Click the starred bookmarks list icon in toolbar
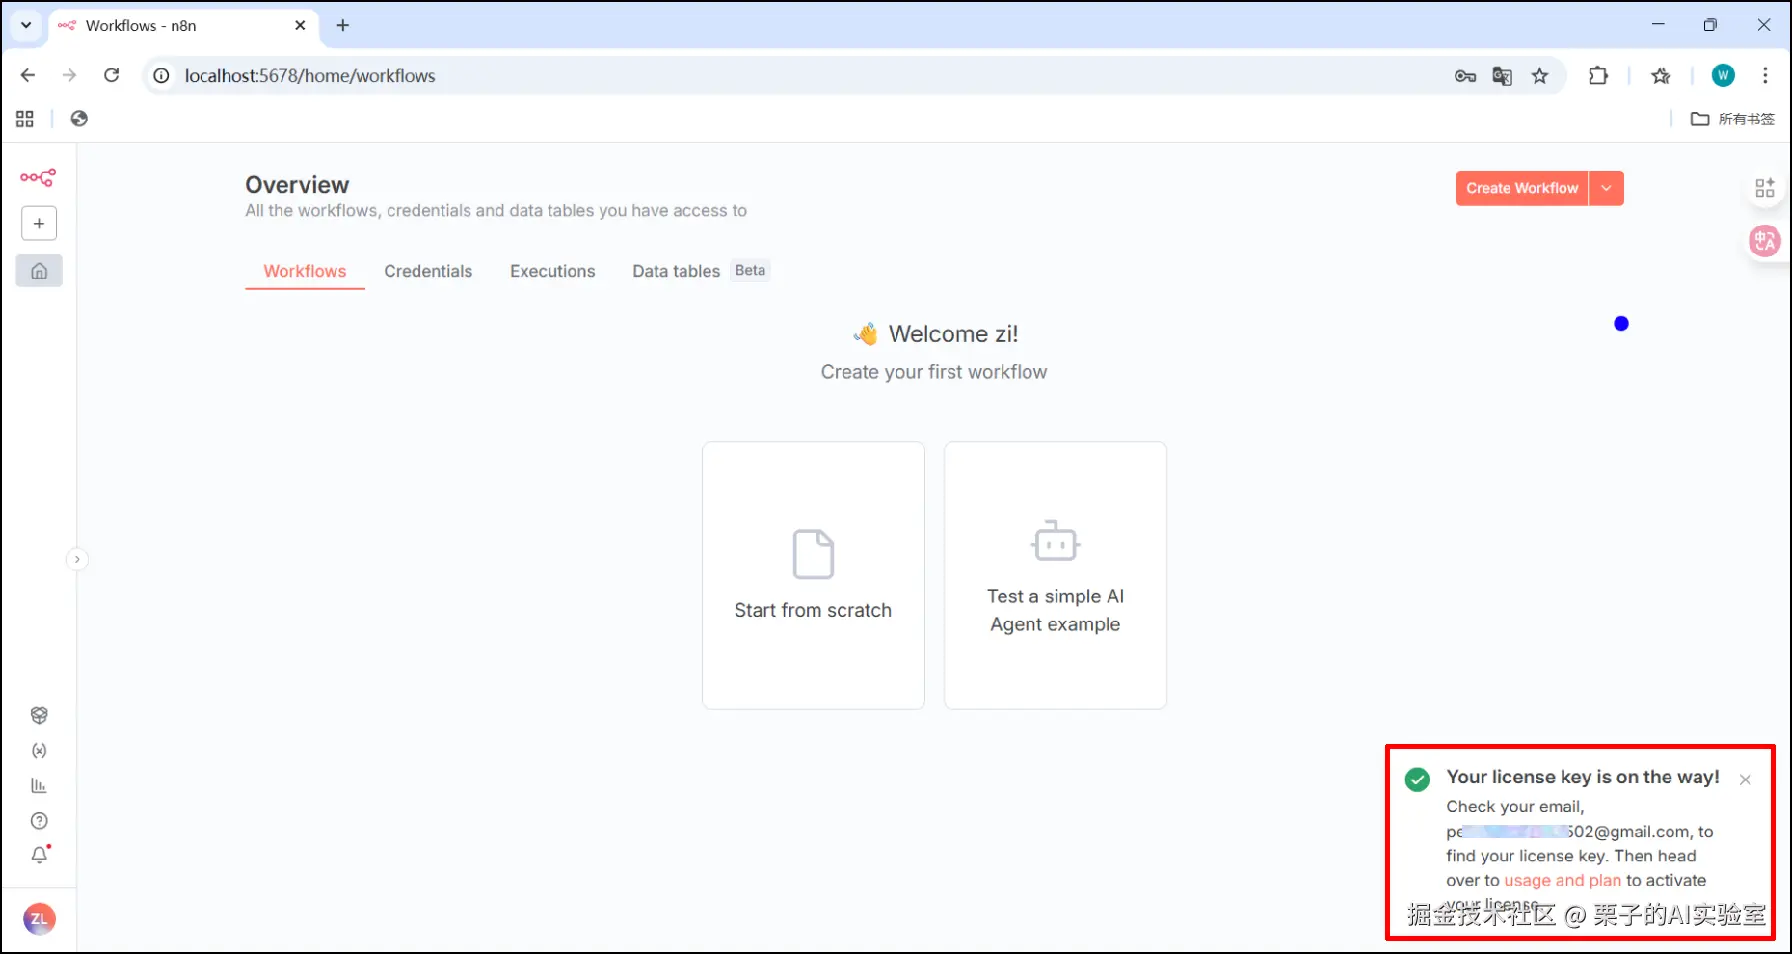This screenshot has height=954, width=1792. coord(1661,76)
